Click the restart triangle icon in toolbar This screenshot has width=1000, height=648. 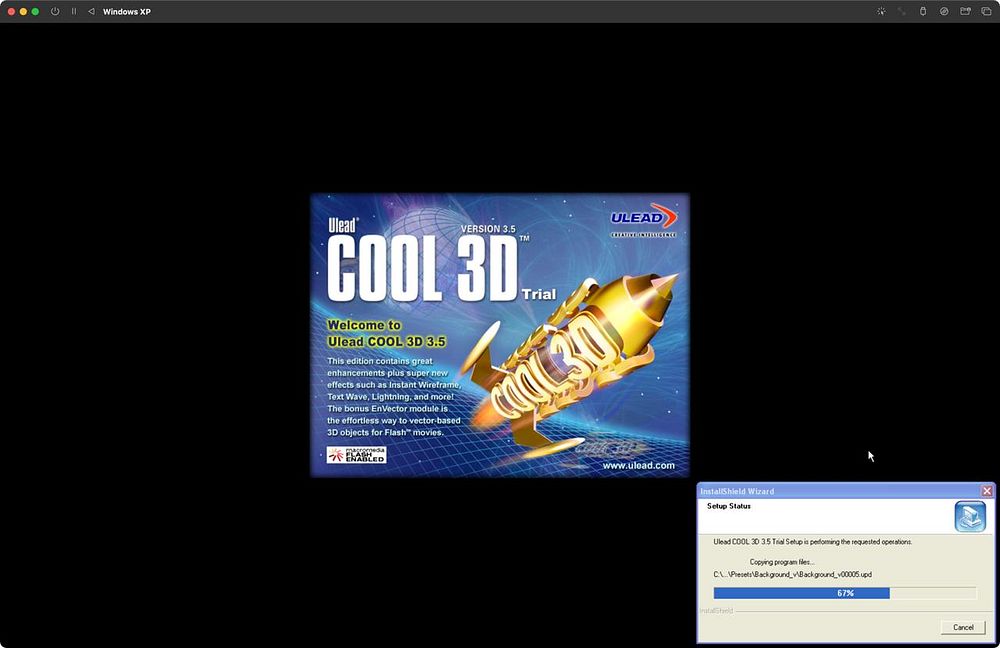91,11
